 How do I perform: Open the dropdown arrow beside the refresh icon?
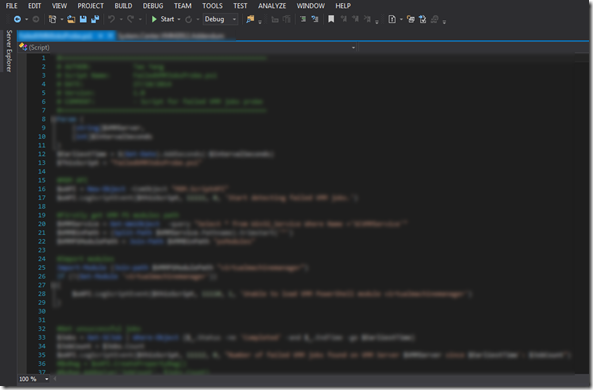tap(197, 19)
